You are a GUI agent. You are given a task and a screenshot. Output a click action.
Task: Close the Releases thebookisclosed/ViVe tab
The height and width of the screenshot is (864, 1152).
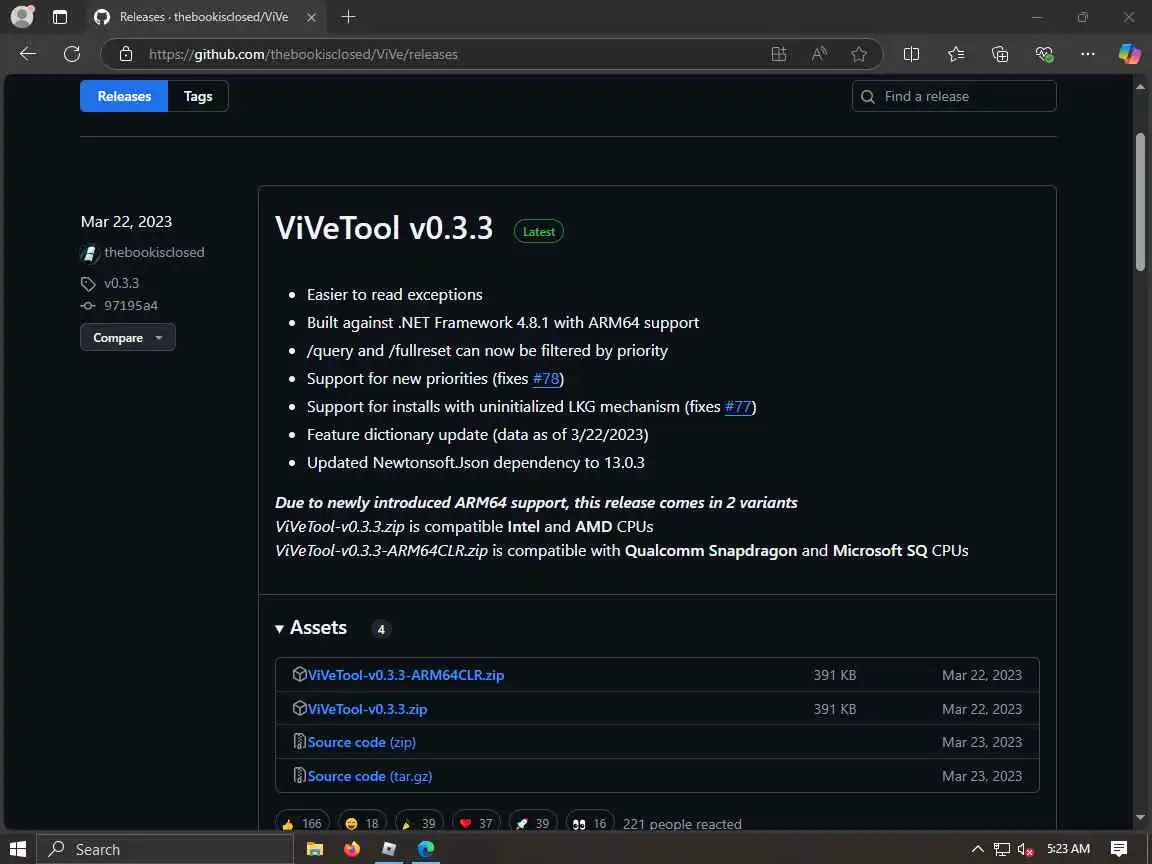312,17
